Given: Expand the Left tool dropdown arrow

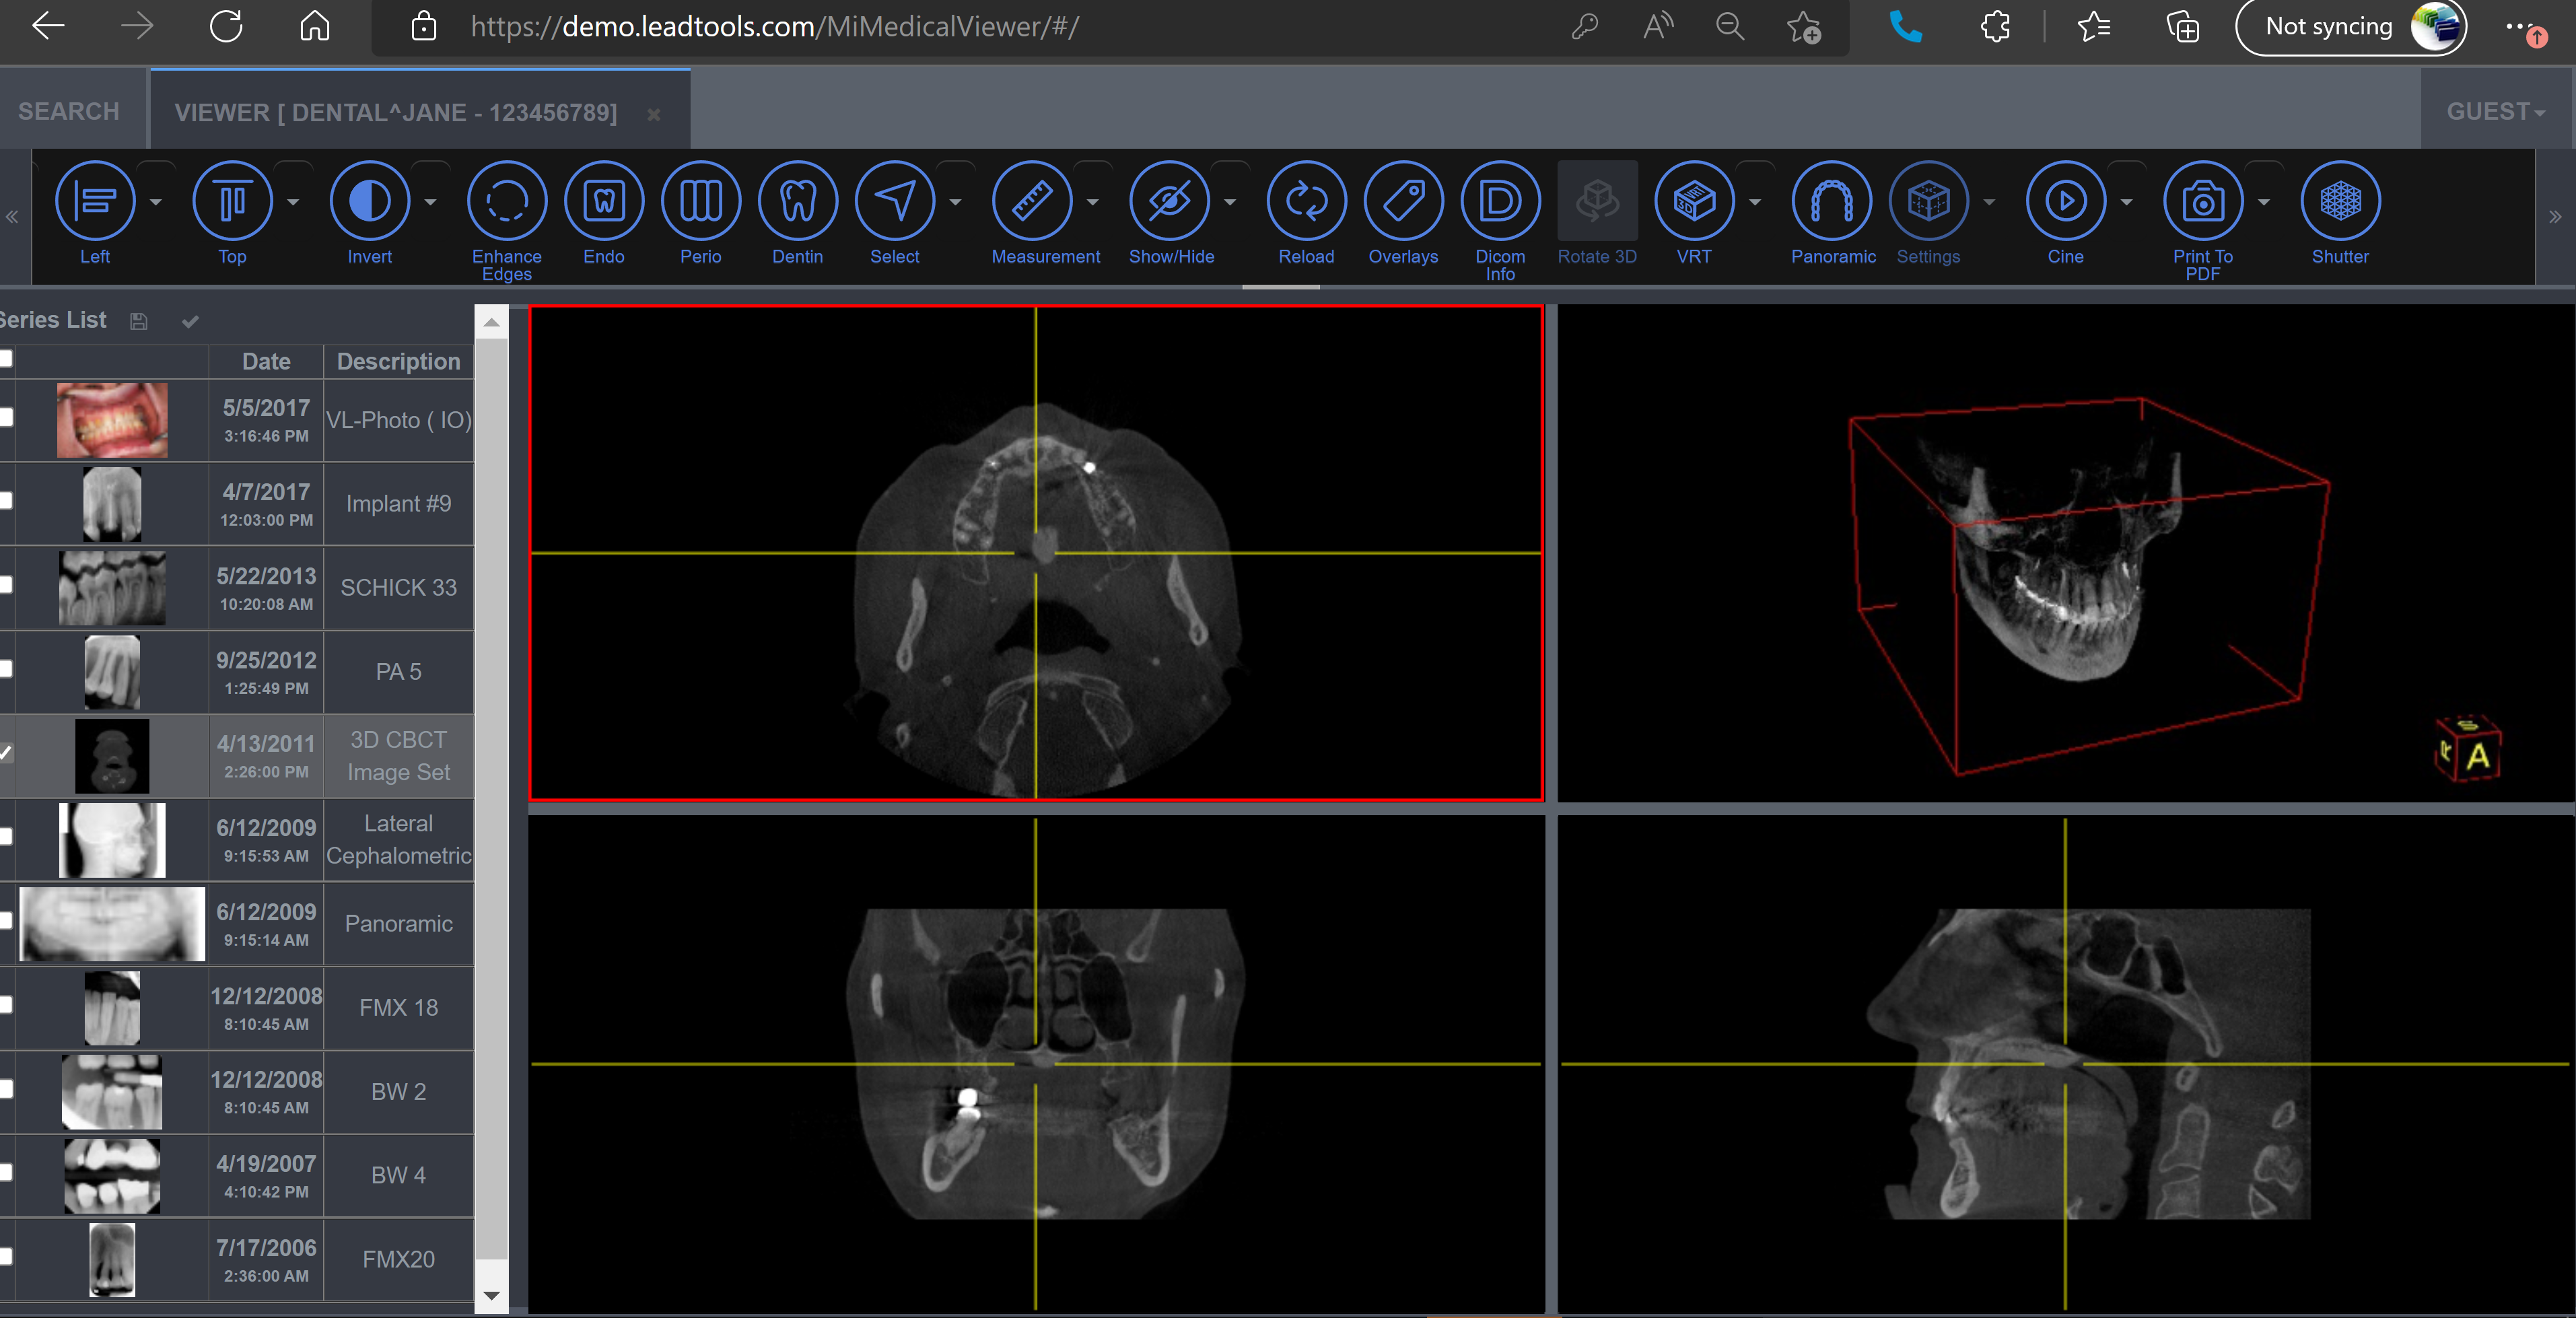Looking at the screenshot, I should tap(156, 202).
